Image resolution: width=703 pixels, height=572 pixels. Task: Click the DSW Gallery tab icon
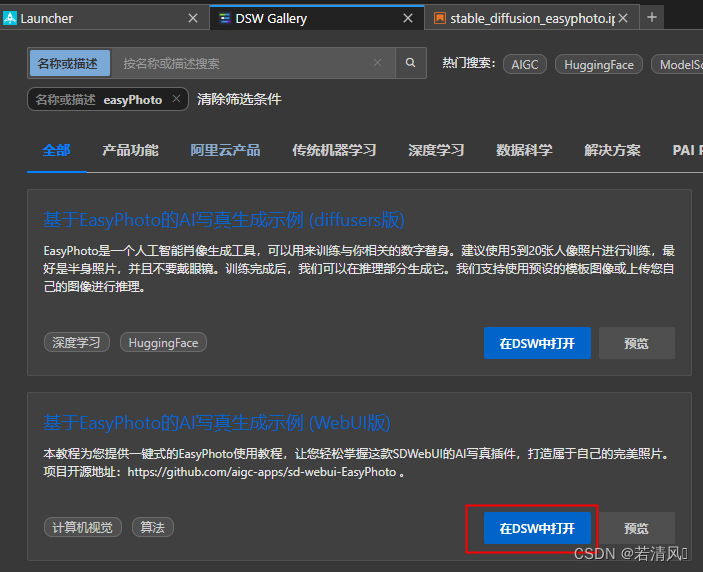click(x=225, y=18)
